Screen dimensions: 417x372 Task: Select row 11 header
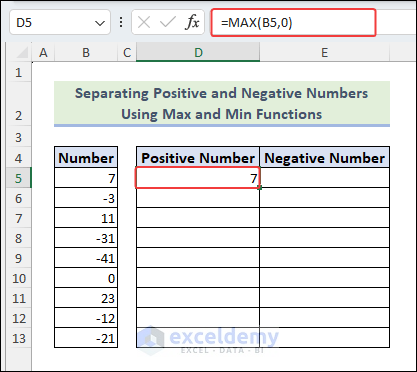(x=19, y=298)
